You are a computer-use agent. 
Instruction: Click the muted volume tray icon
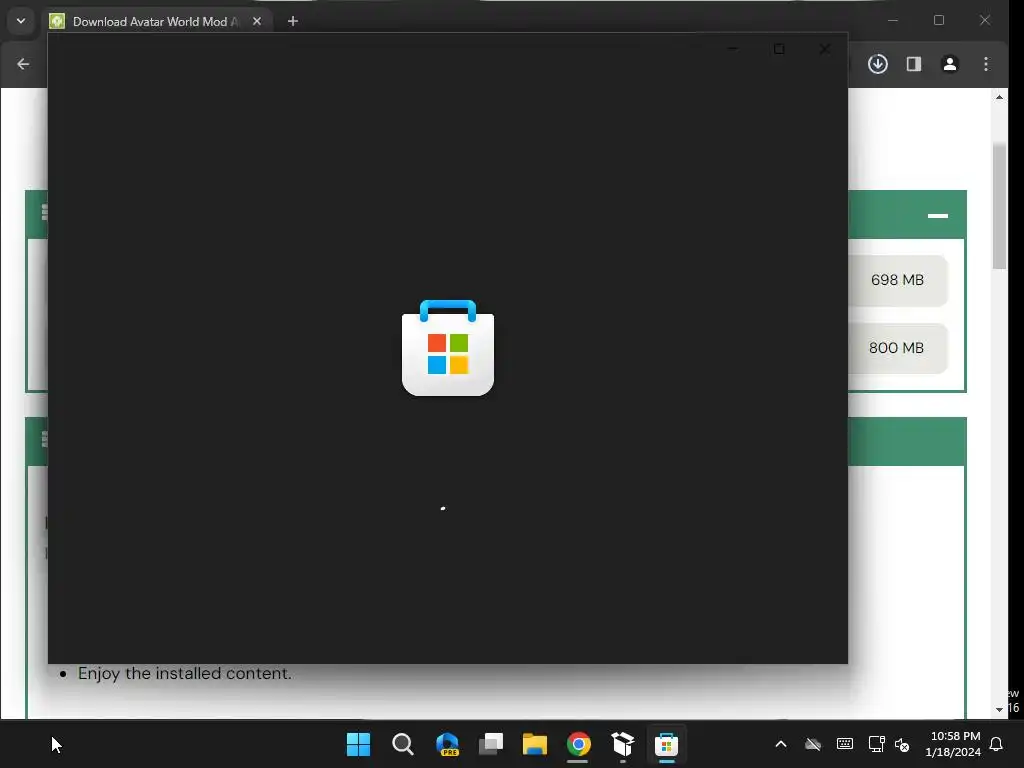tap(902, 745)
